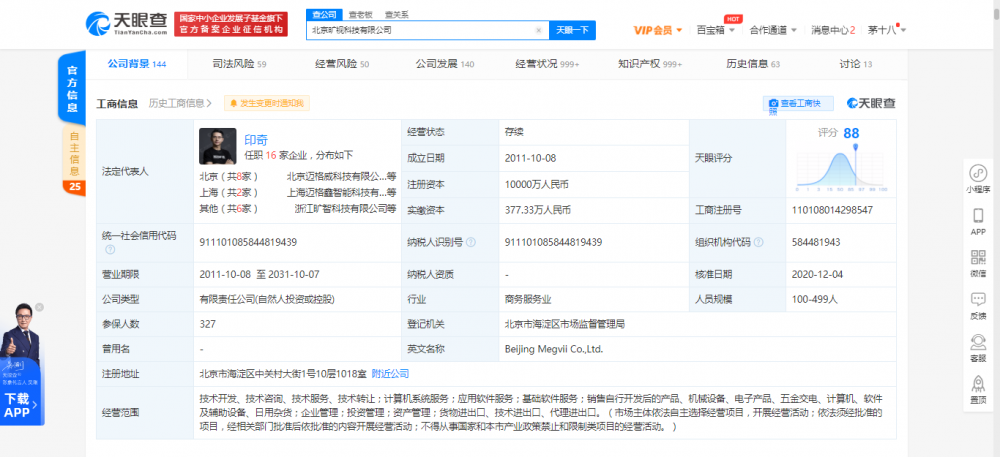Open the user account dropdown 茅十八
Viewport: 1000px width, 457px height.
tap(886, 30)
